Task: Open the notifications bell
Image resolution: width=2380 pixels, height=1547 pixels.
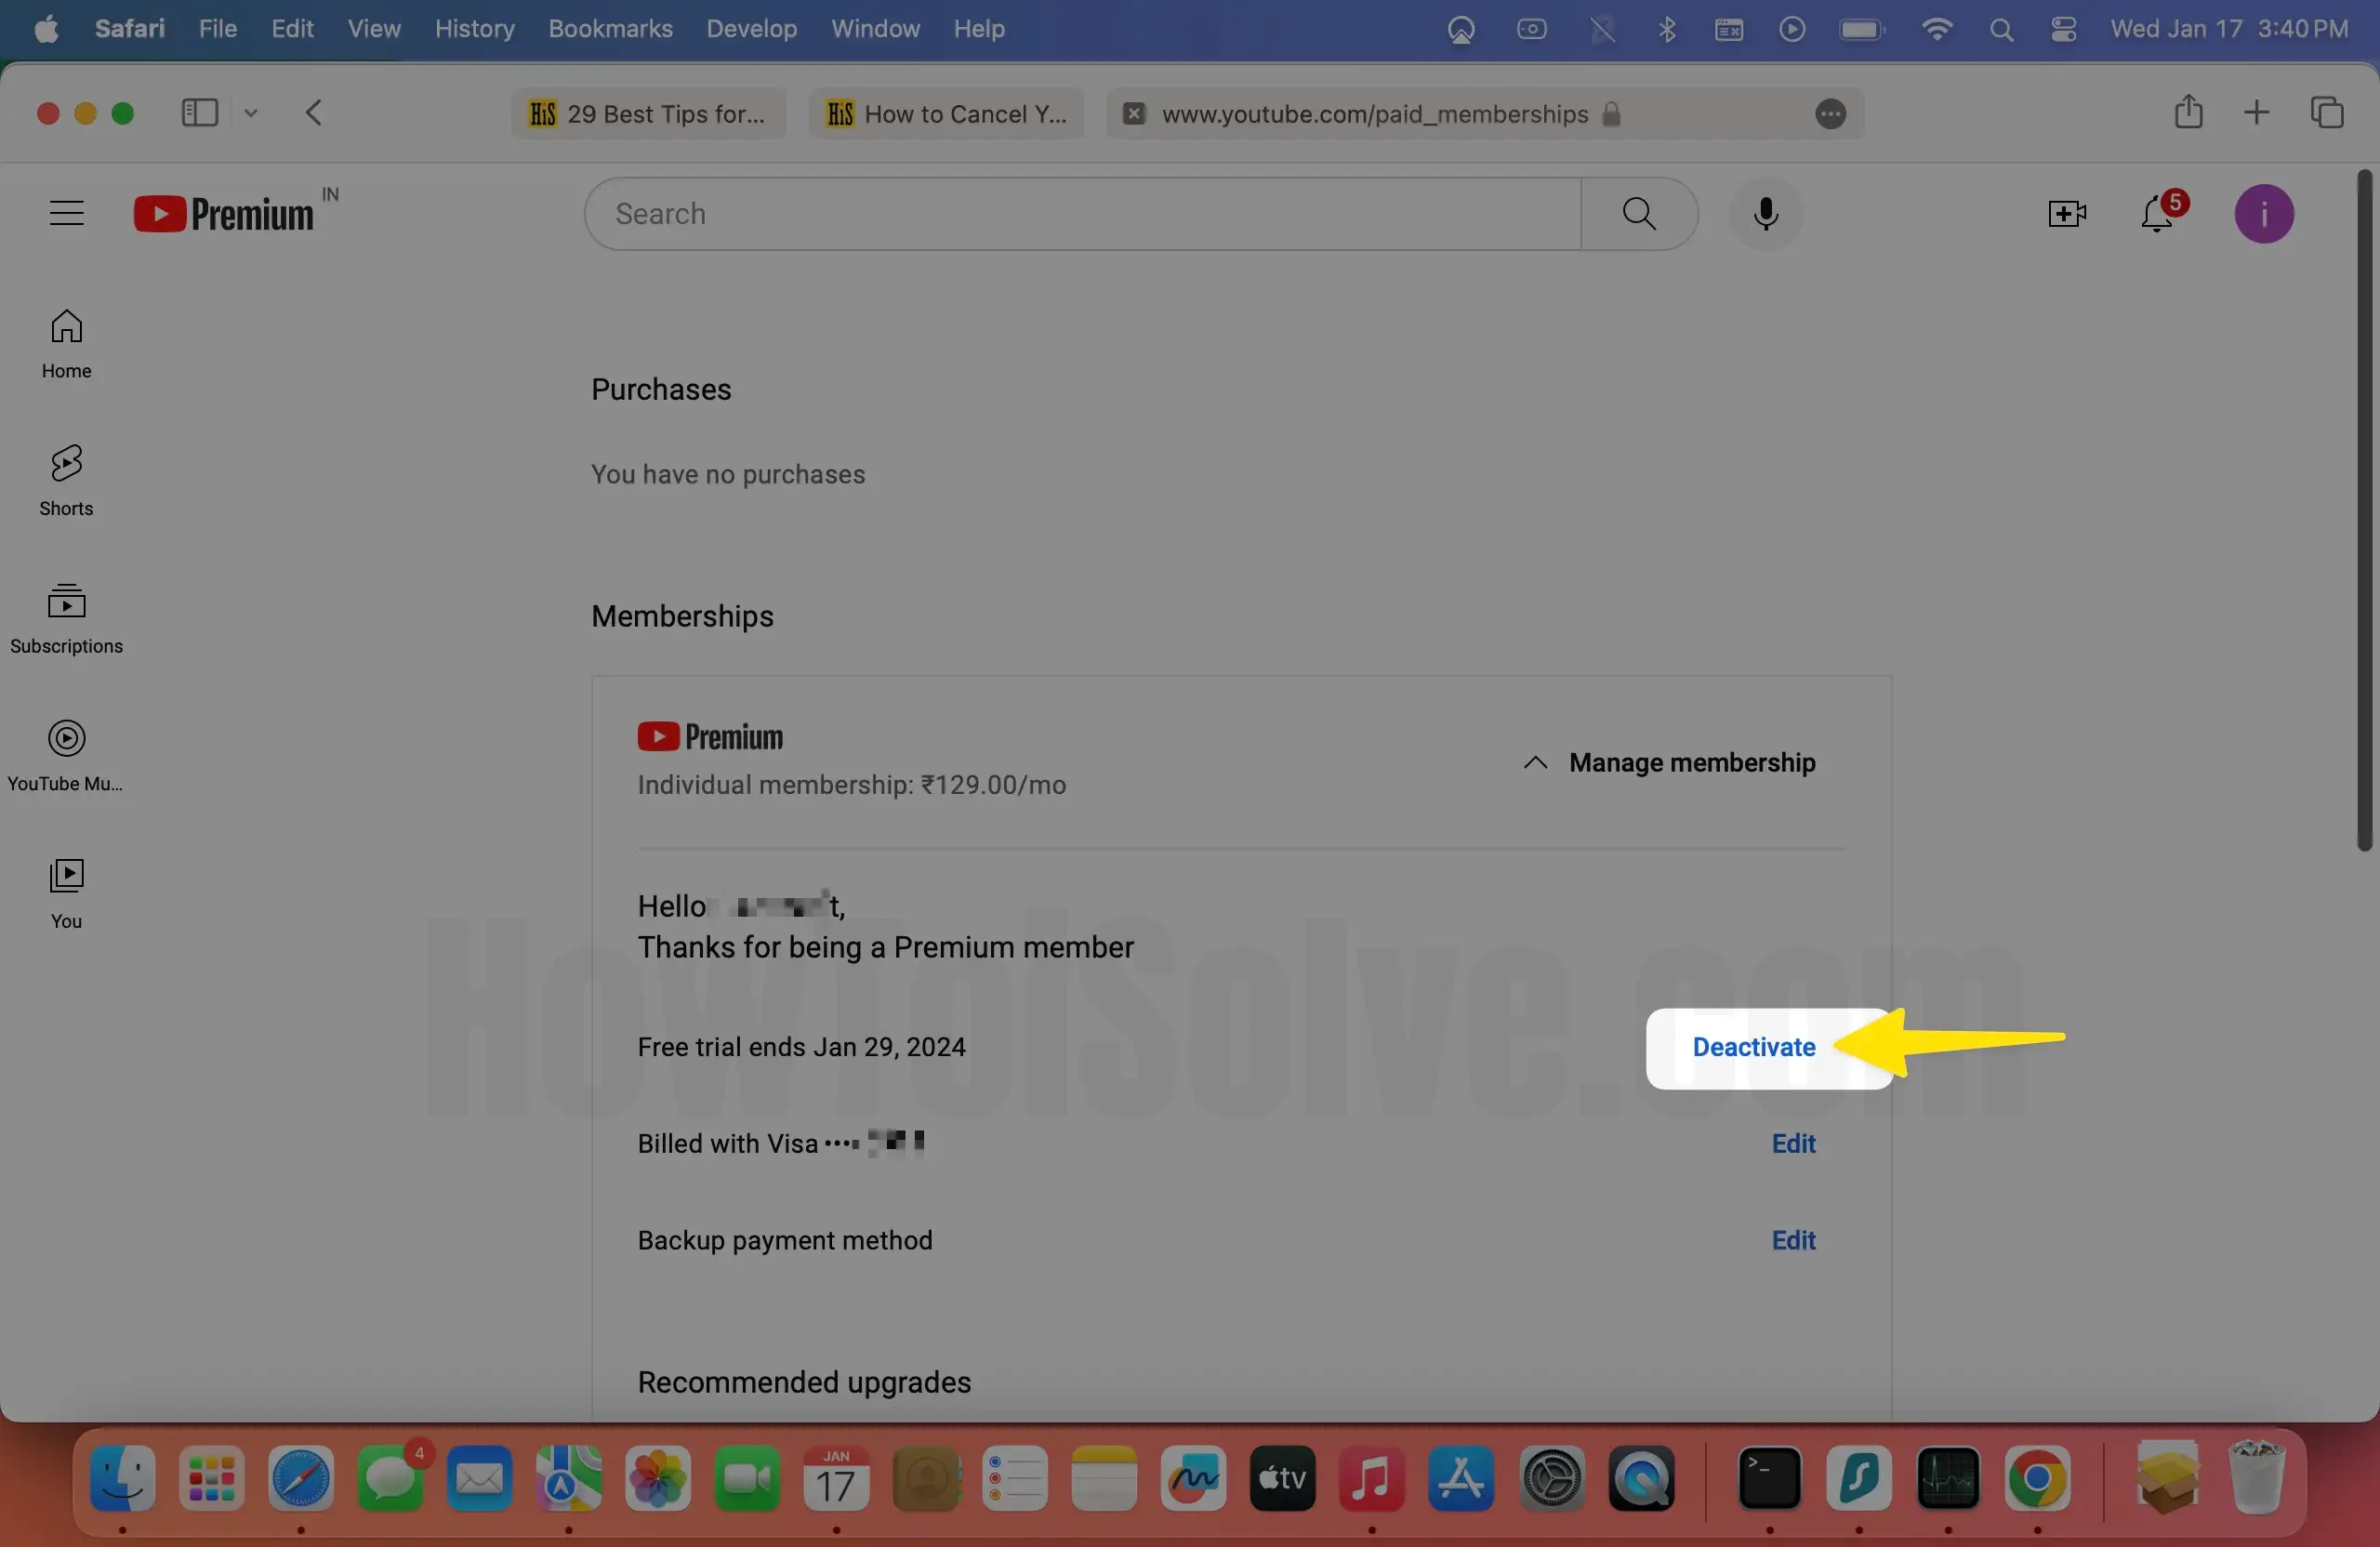Action: click(2157, 213)
